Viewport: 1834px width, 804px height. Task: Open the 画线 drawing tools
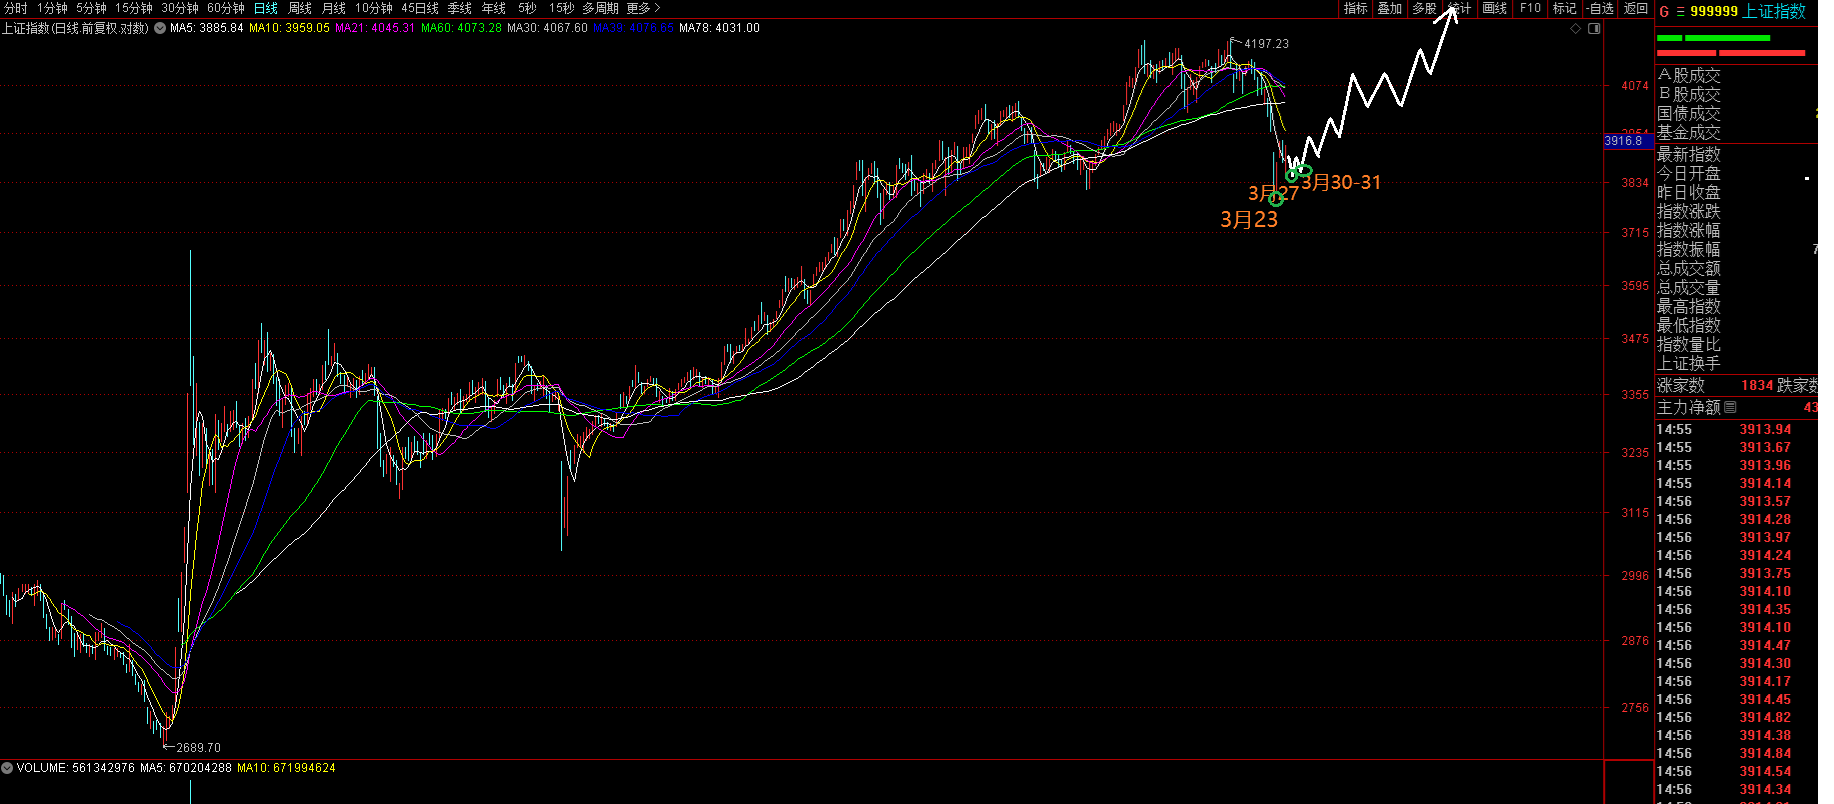1494,8
